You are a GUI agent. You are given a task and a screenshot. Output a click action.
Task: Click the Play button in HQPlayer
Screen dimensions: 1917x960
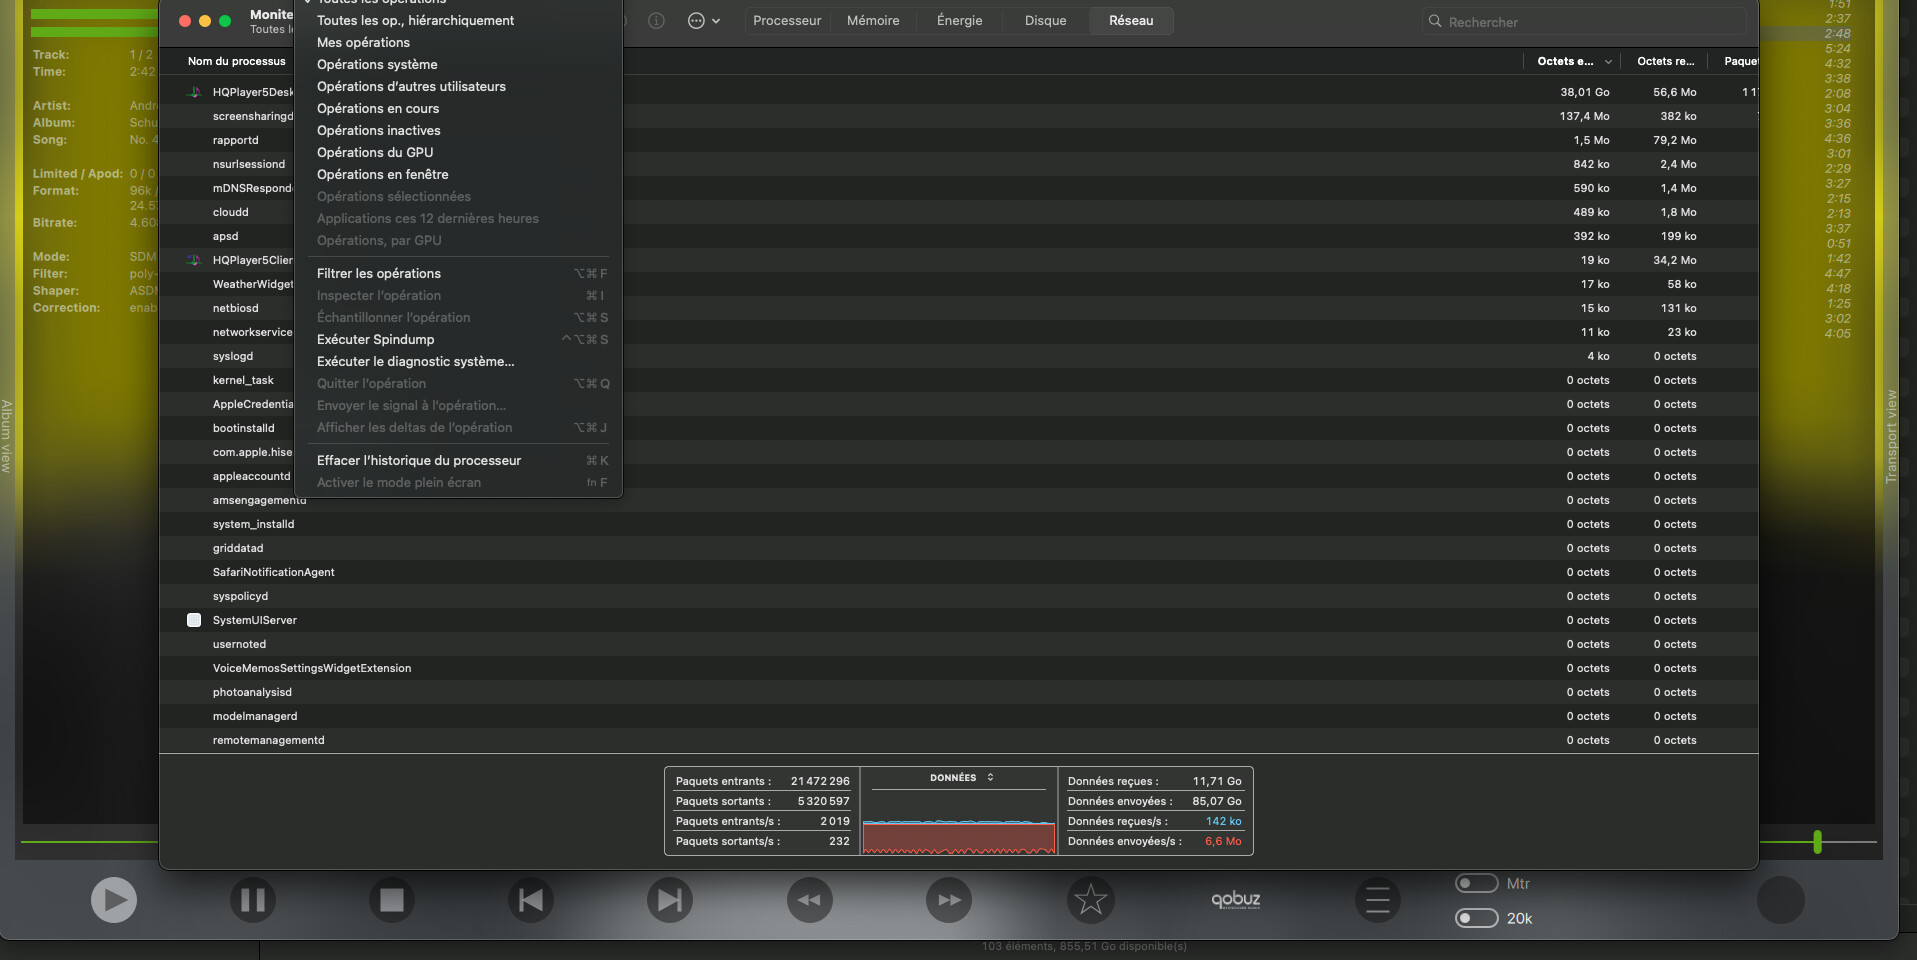(x=114, y=900)
